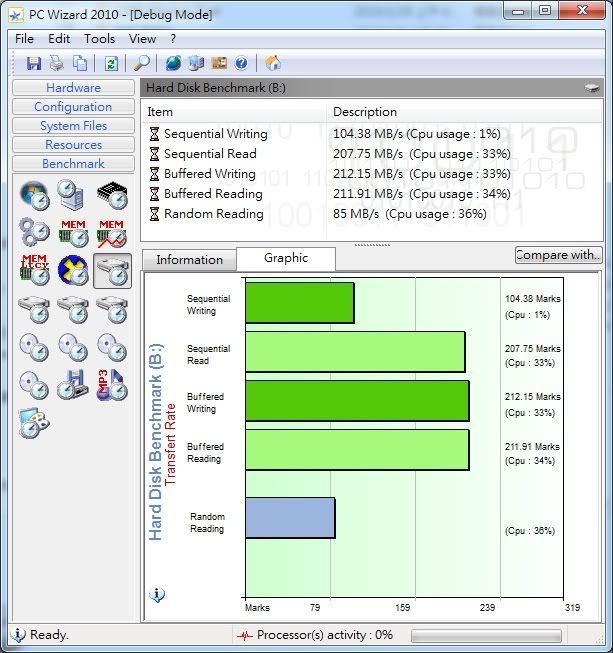
Task: Open the System Files category
Action: point(74,126)
